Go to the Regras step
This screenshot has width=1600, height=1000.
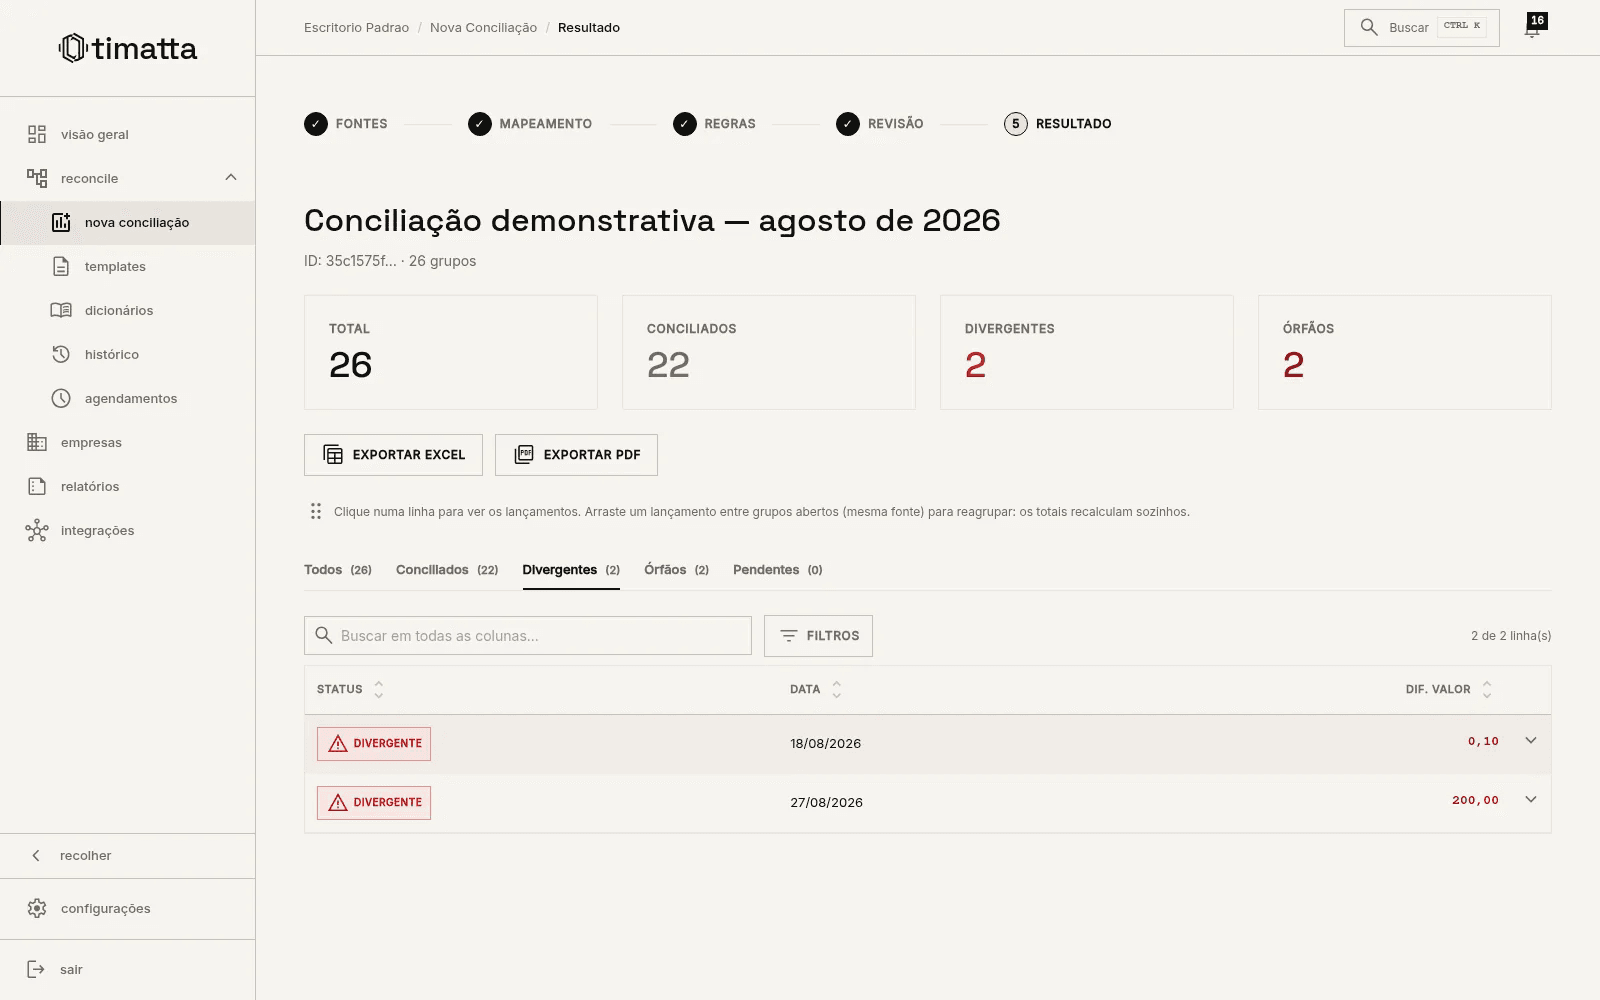coord(714,124)
